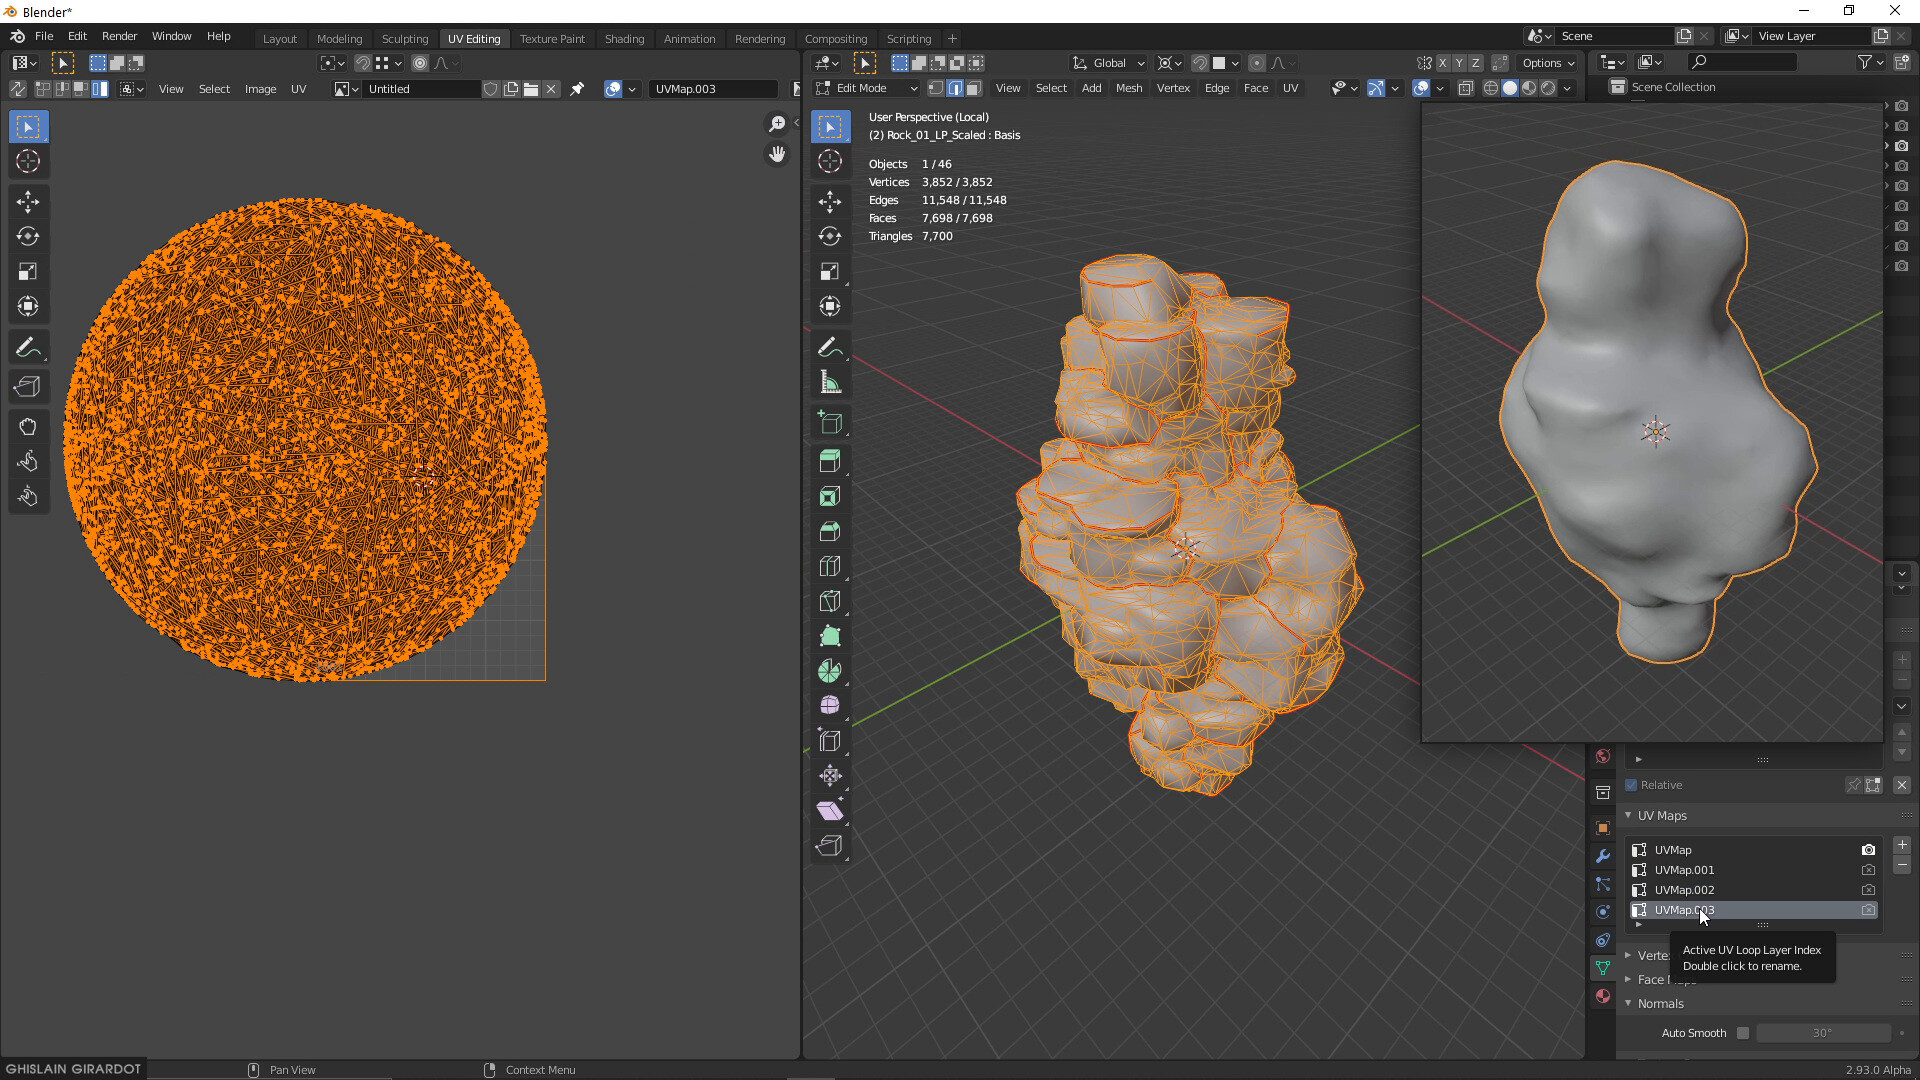Image resolution: width=1920 pixels, height=1080 pixels.
Task: Open the Render menu
Action: coord(119,36)
